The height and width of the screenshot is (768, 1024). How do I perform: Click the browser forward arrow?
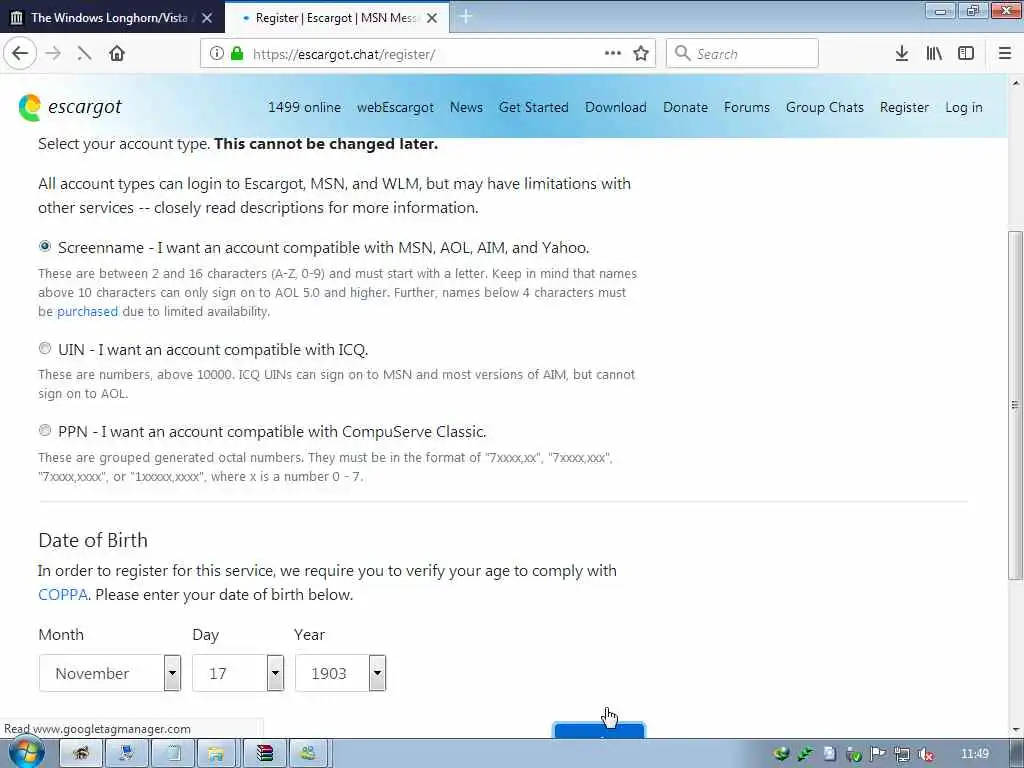pos(54,54)
